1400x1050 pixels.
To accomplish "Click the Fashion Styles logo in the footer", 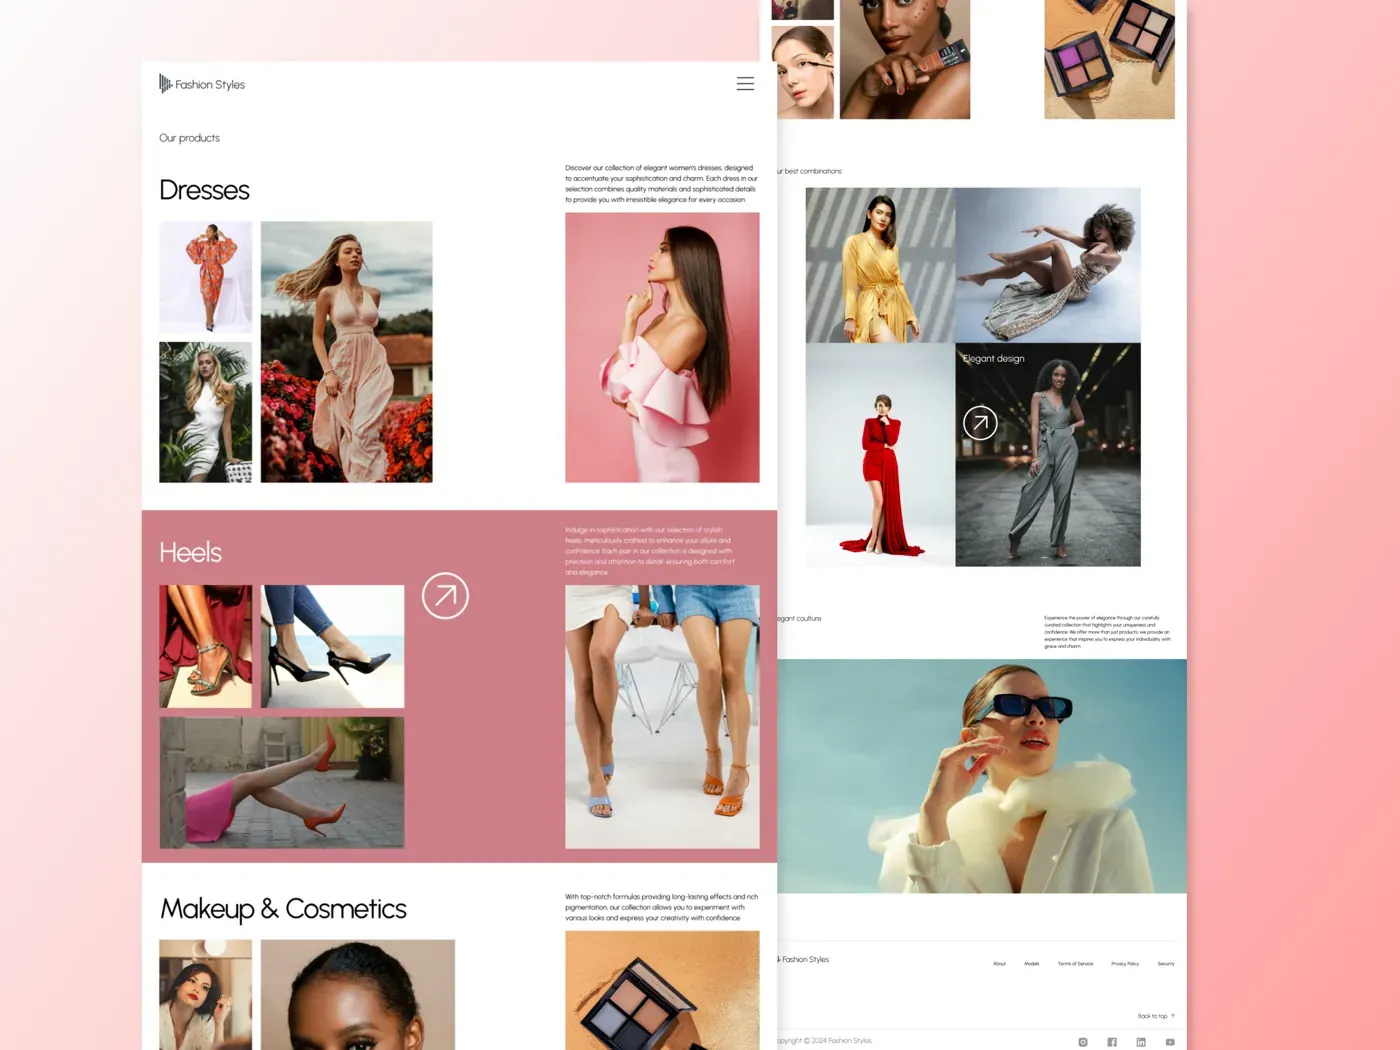I will coord(804,960).
